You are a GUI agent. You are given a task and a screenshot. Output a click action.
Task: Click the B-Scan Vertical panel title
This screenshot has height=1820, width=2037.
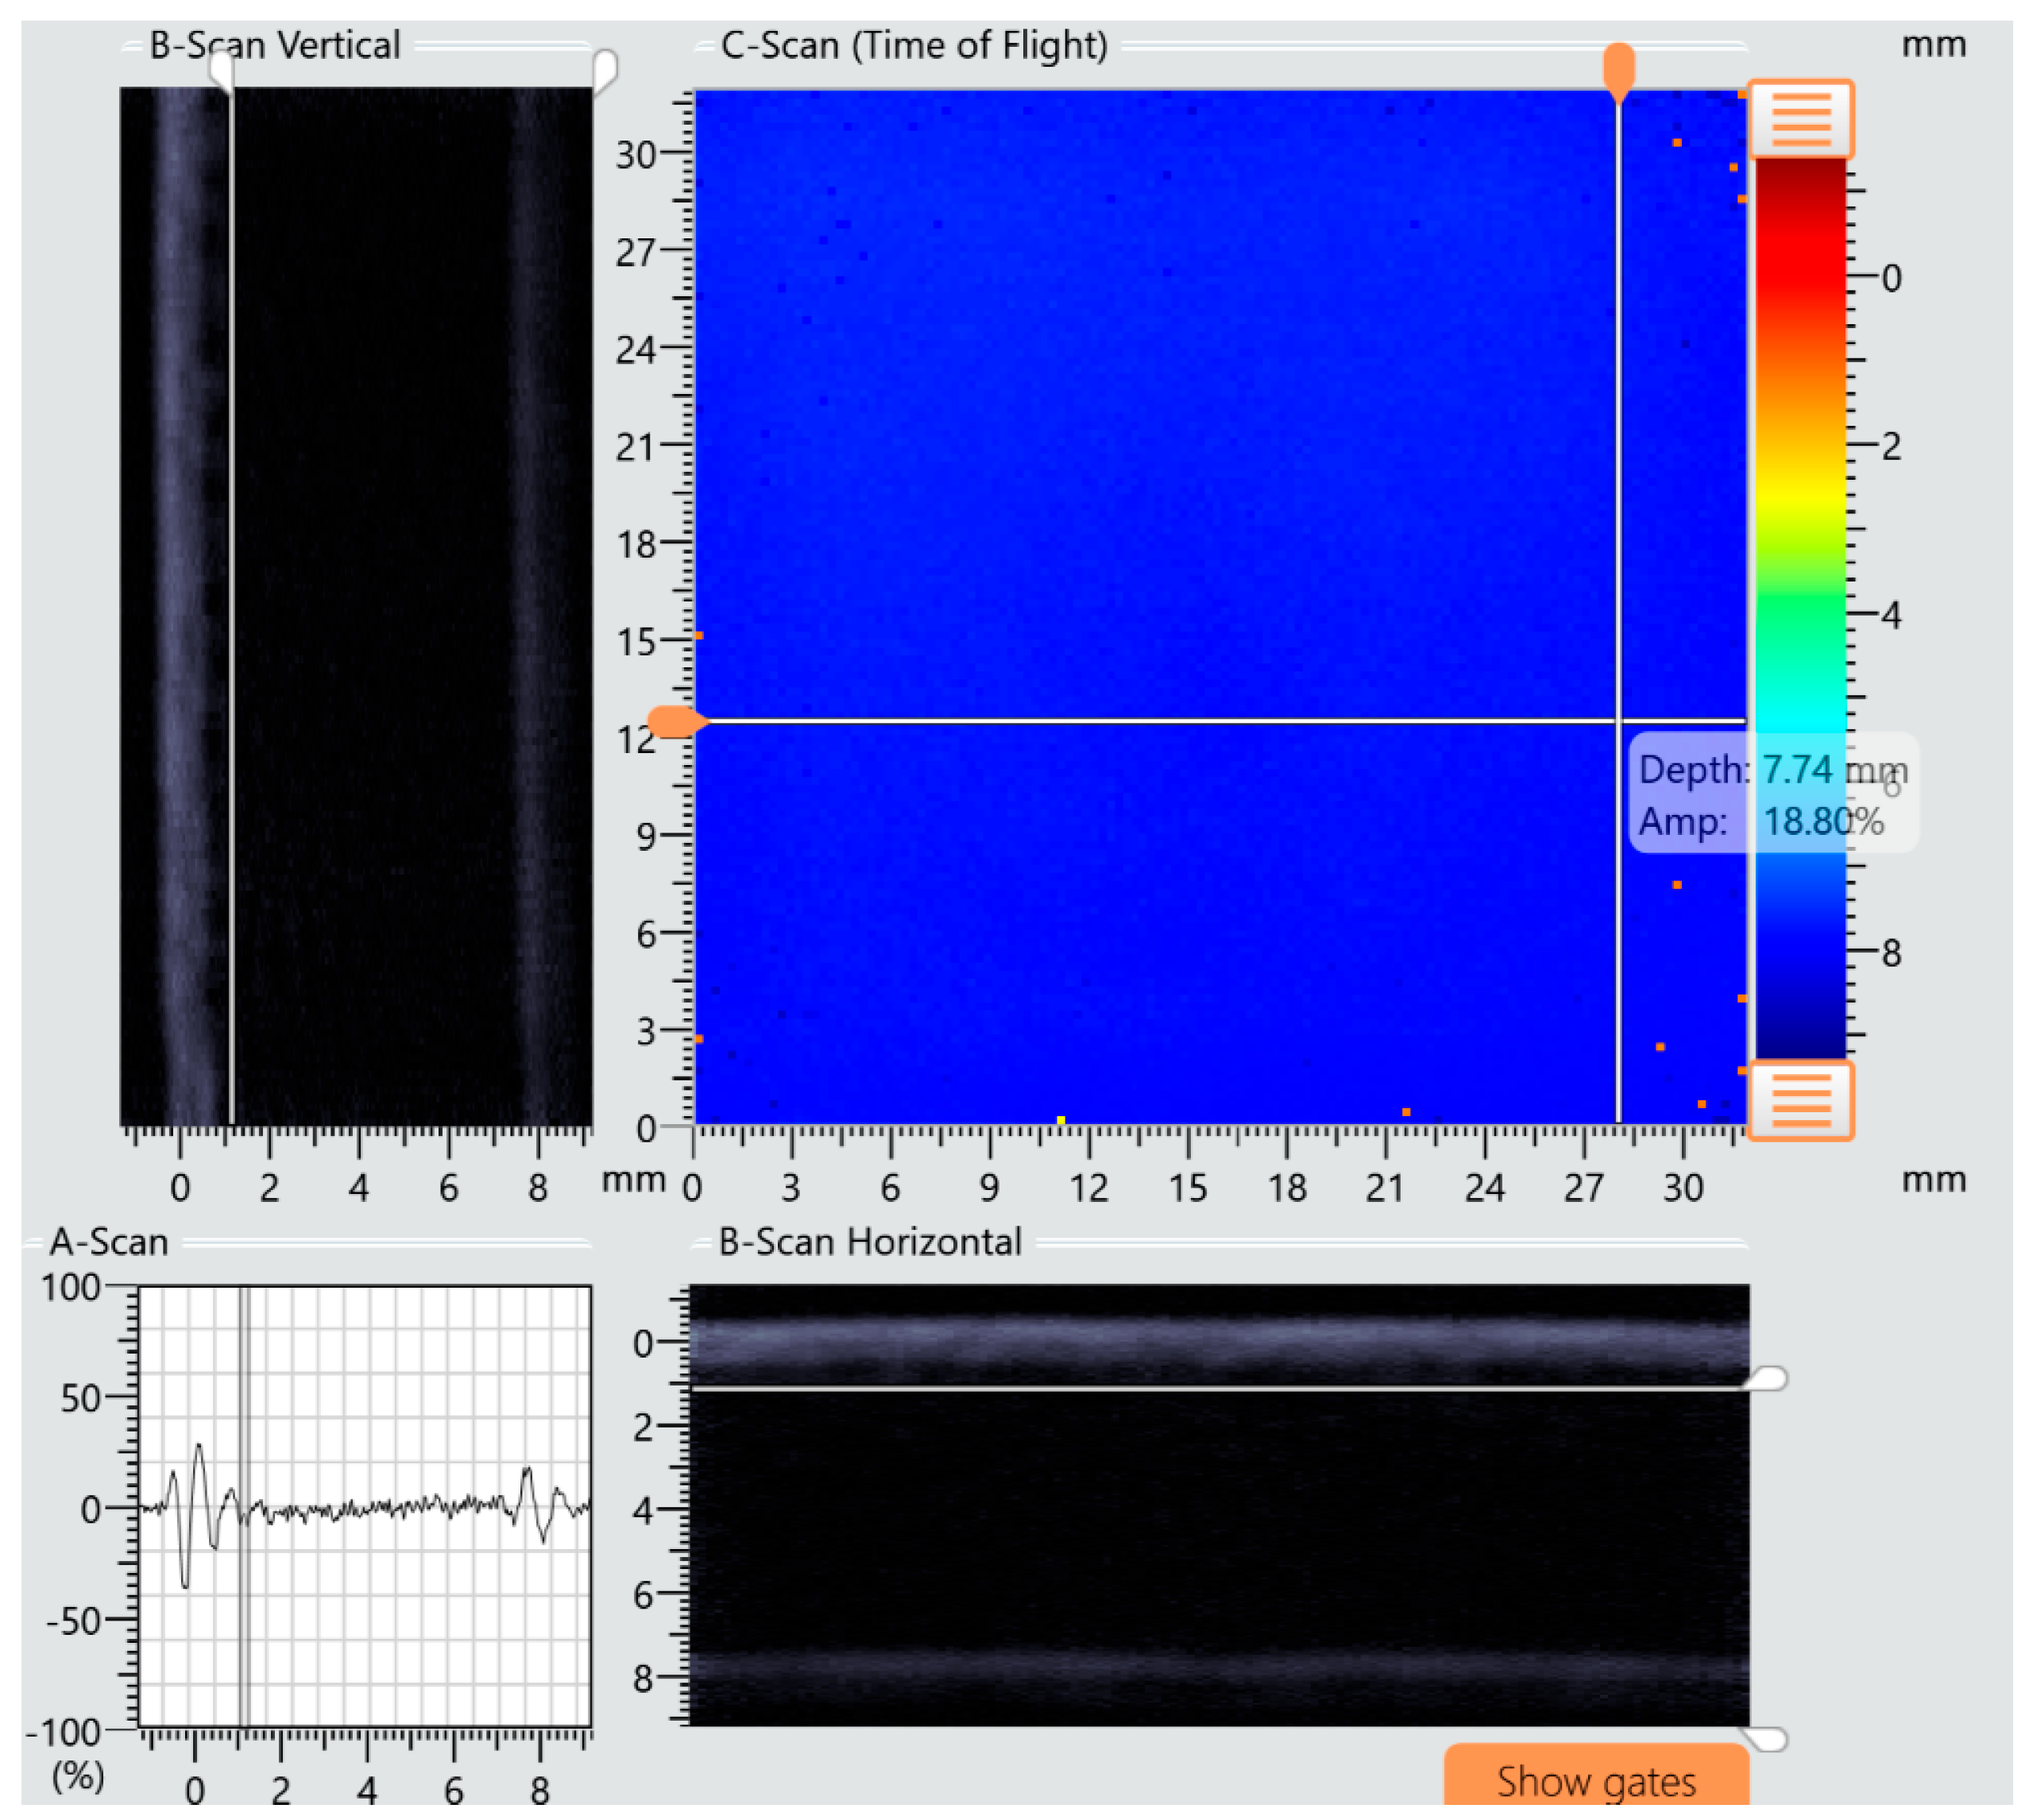click(274, 45)
